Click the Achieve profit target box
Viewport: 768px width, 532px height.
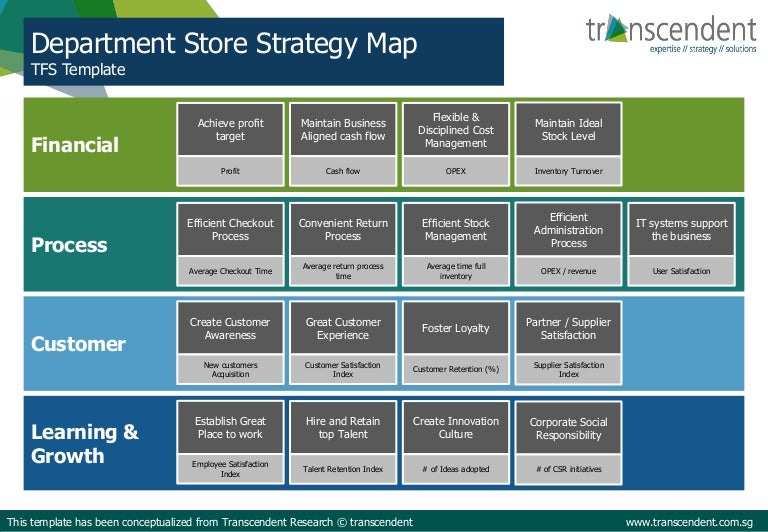(x=230, y=130)
